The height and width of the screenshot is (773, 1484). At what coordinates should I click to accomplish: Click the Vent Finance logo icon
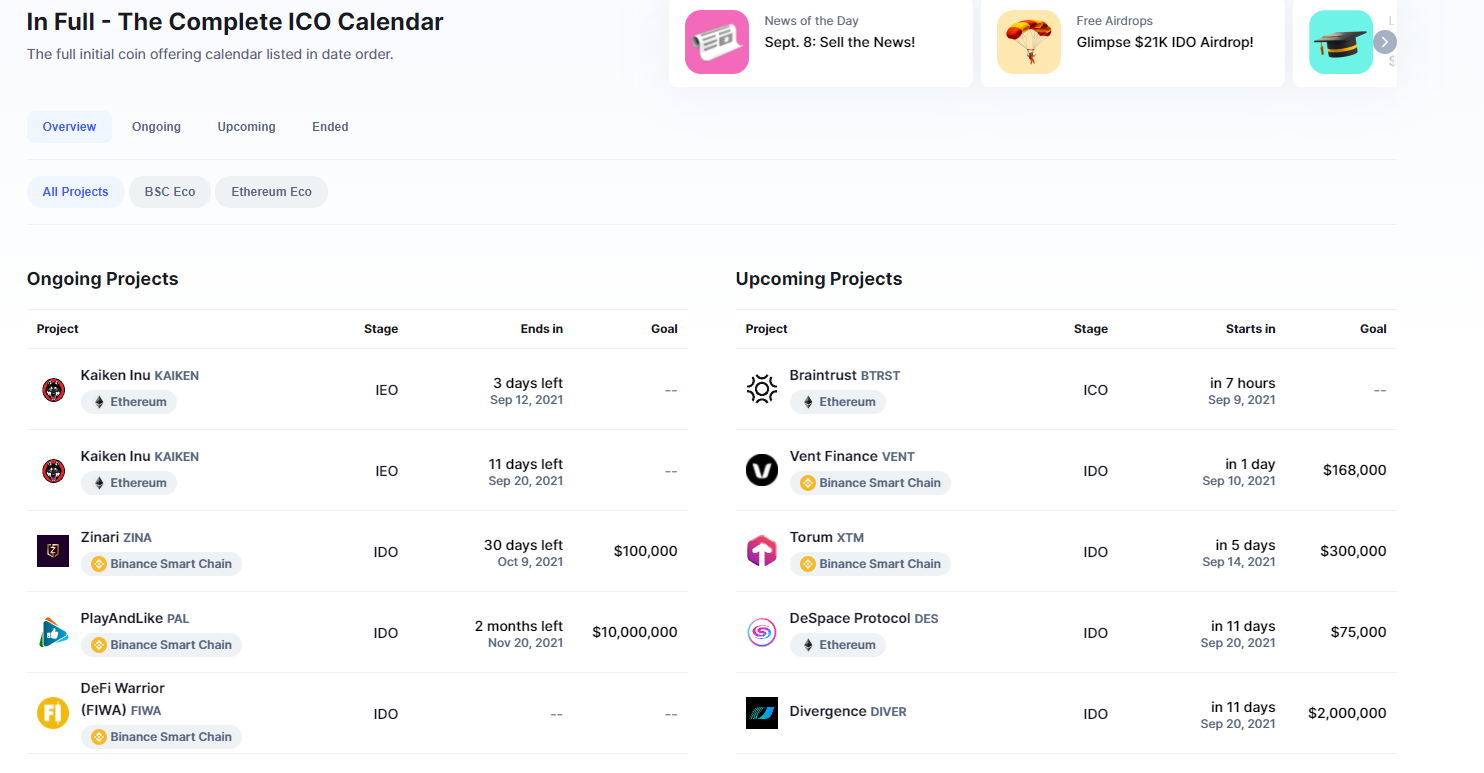[762, 470]
